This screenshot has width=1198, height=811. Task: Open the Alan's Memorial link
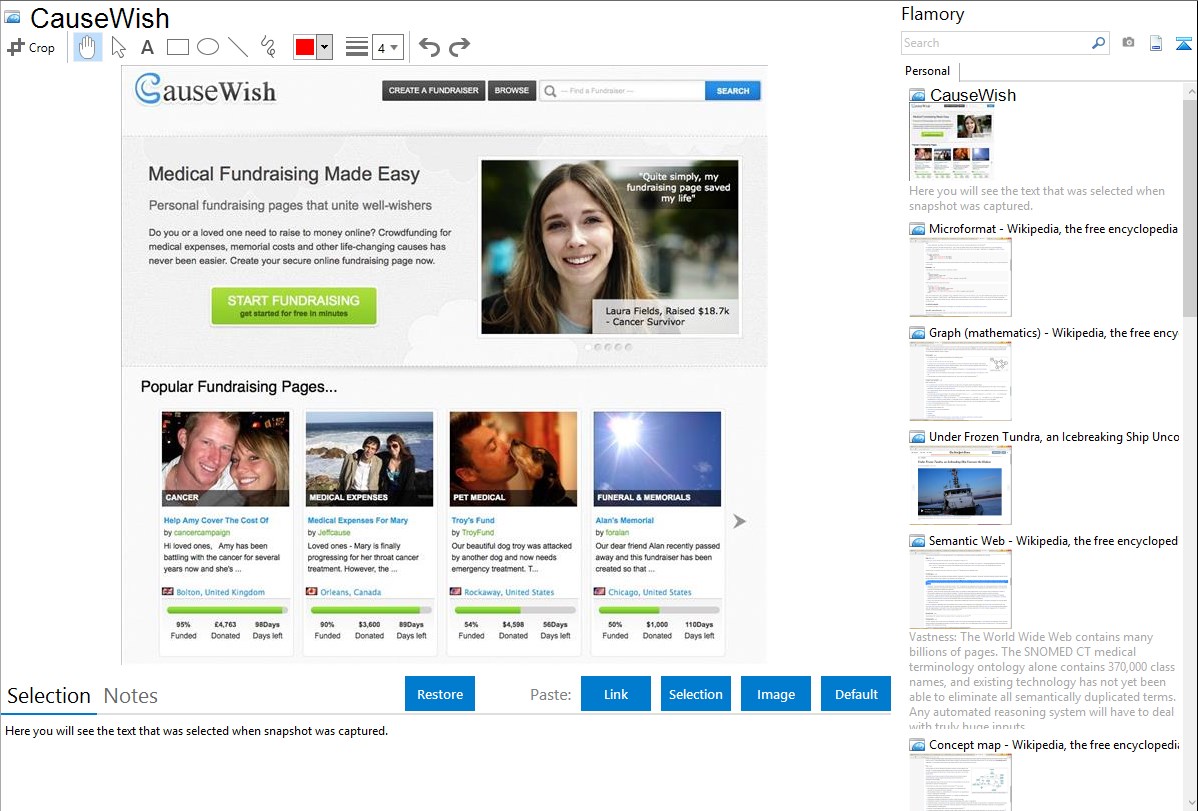(x=624, y=521)
